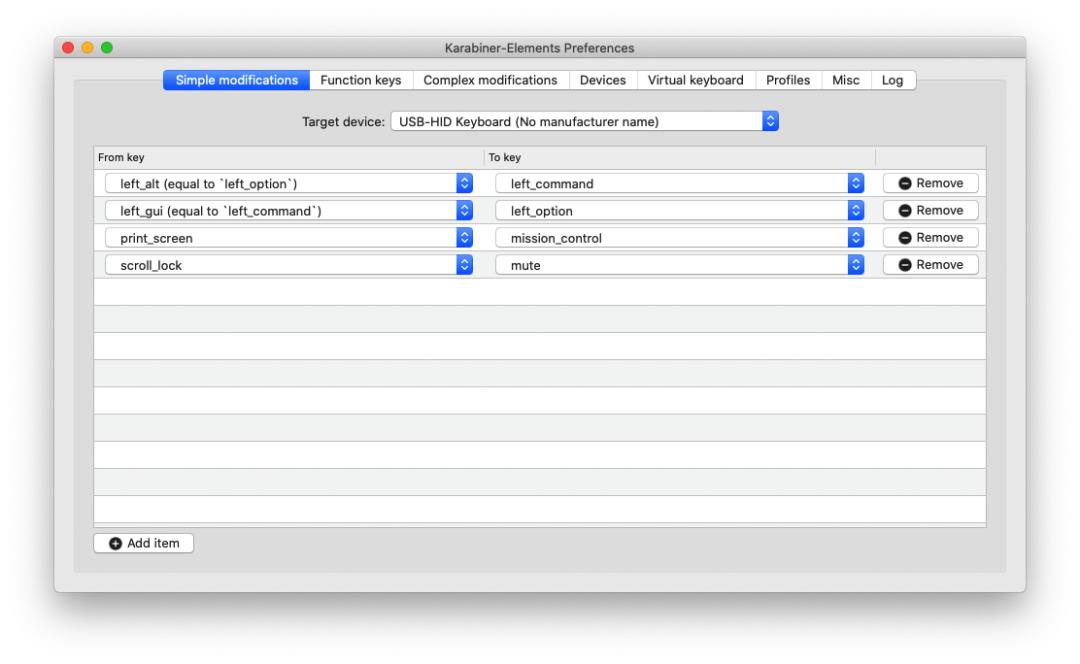Remove the left_gui to left_option mapping

point(930,211)
